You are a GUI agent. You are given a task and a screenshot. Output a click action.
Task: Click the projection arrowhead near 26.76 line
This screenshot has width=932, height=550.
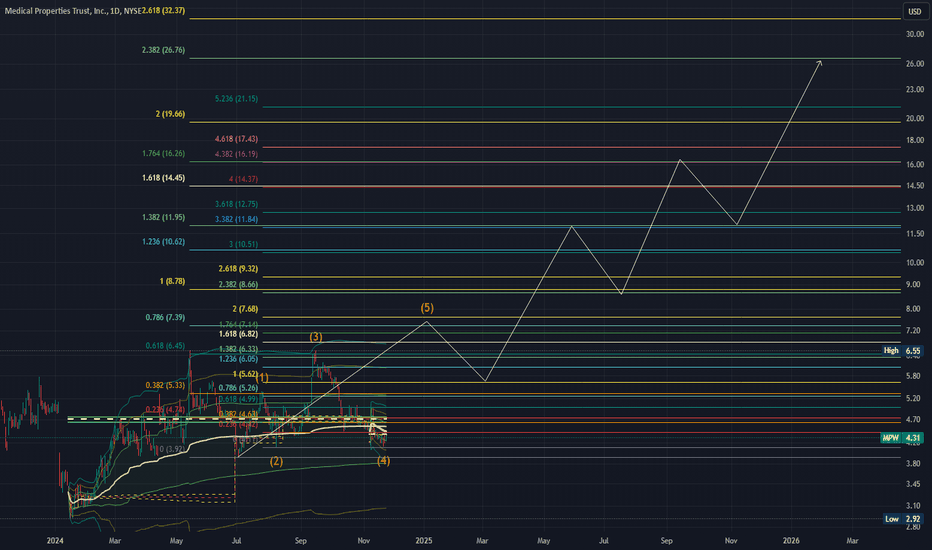tap(820, 62)
